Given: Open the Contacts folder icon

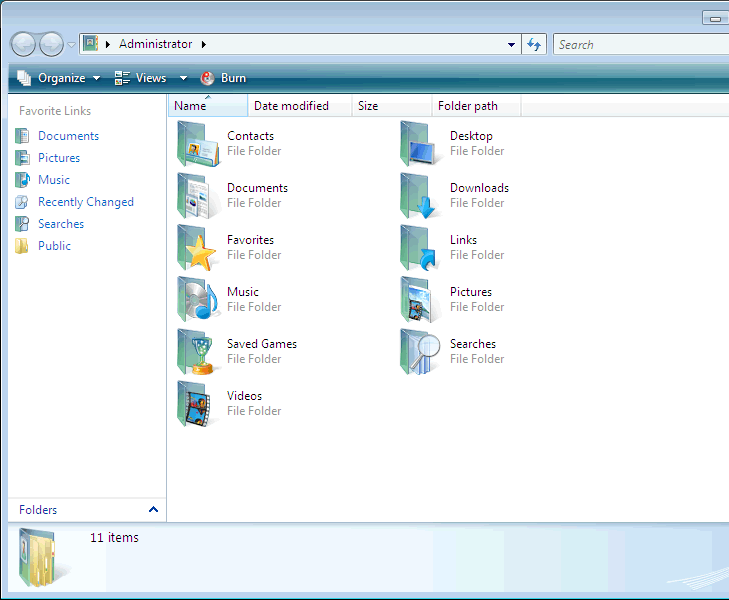Looking at the screenshot, I should coord(198,144).
